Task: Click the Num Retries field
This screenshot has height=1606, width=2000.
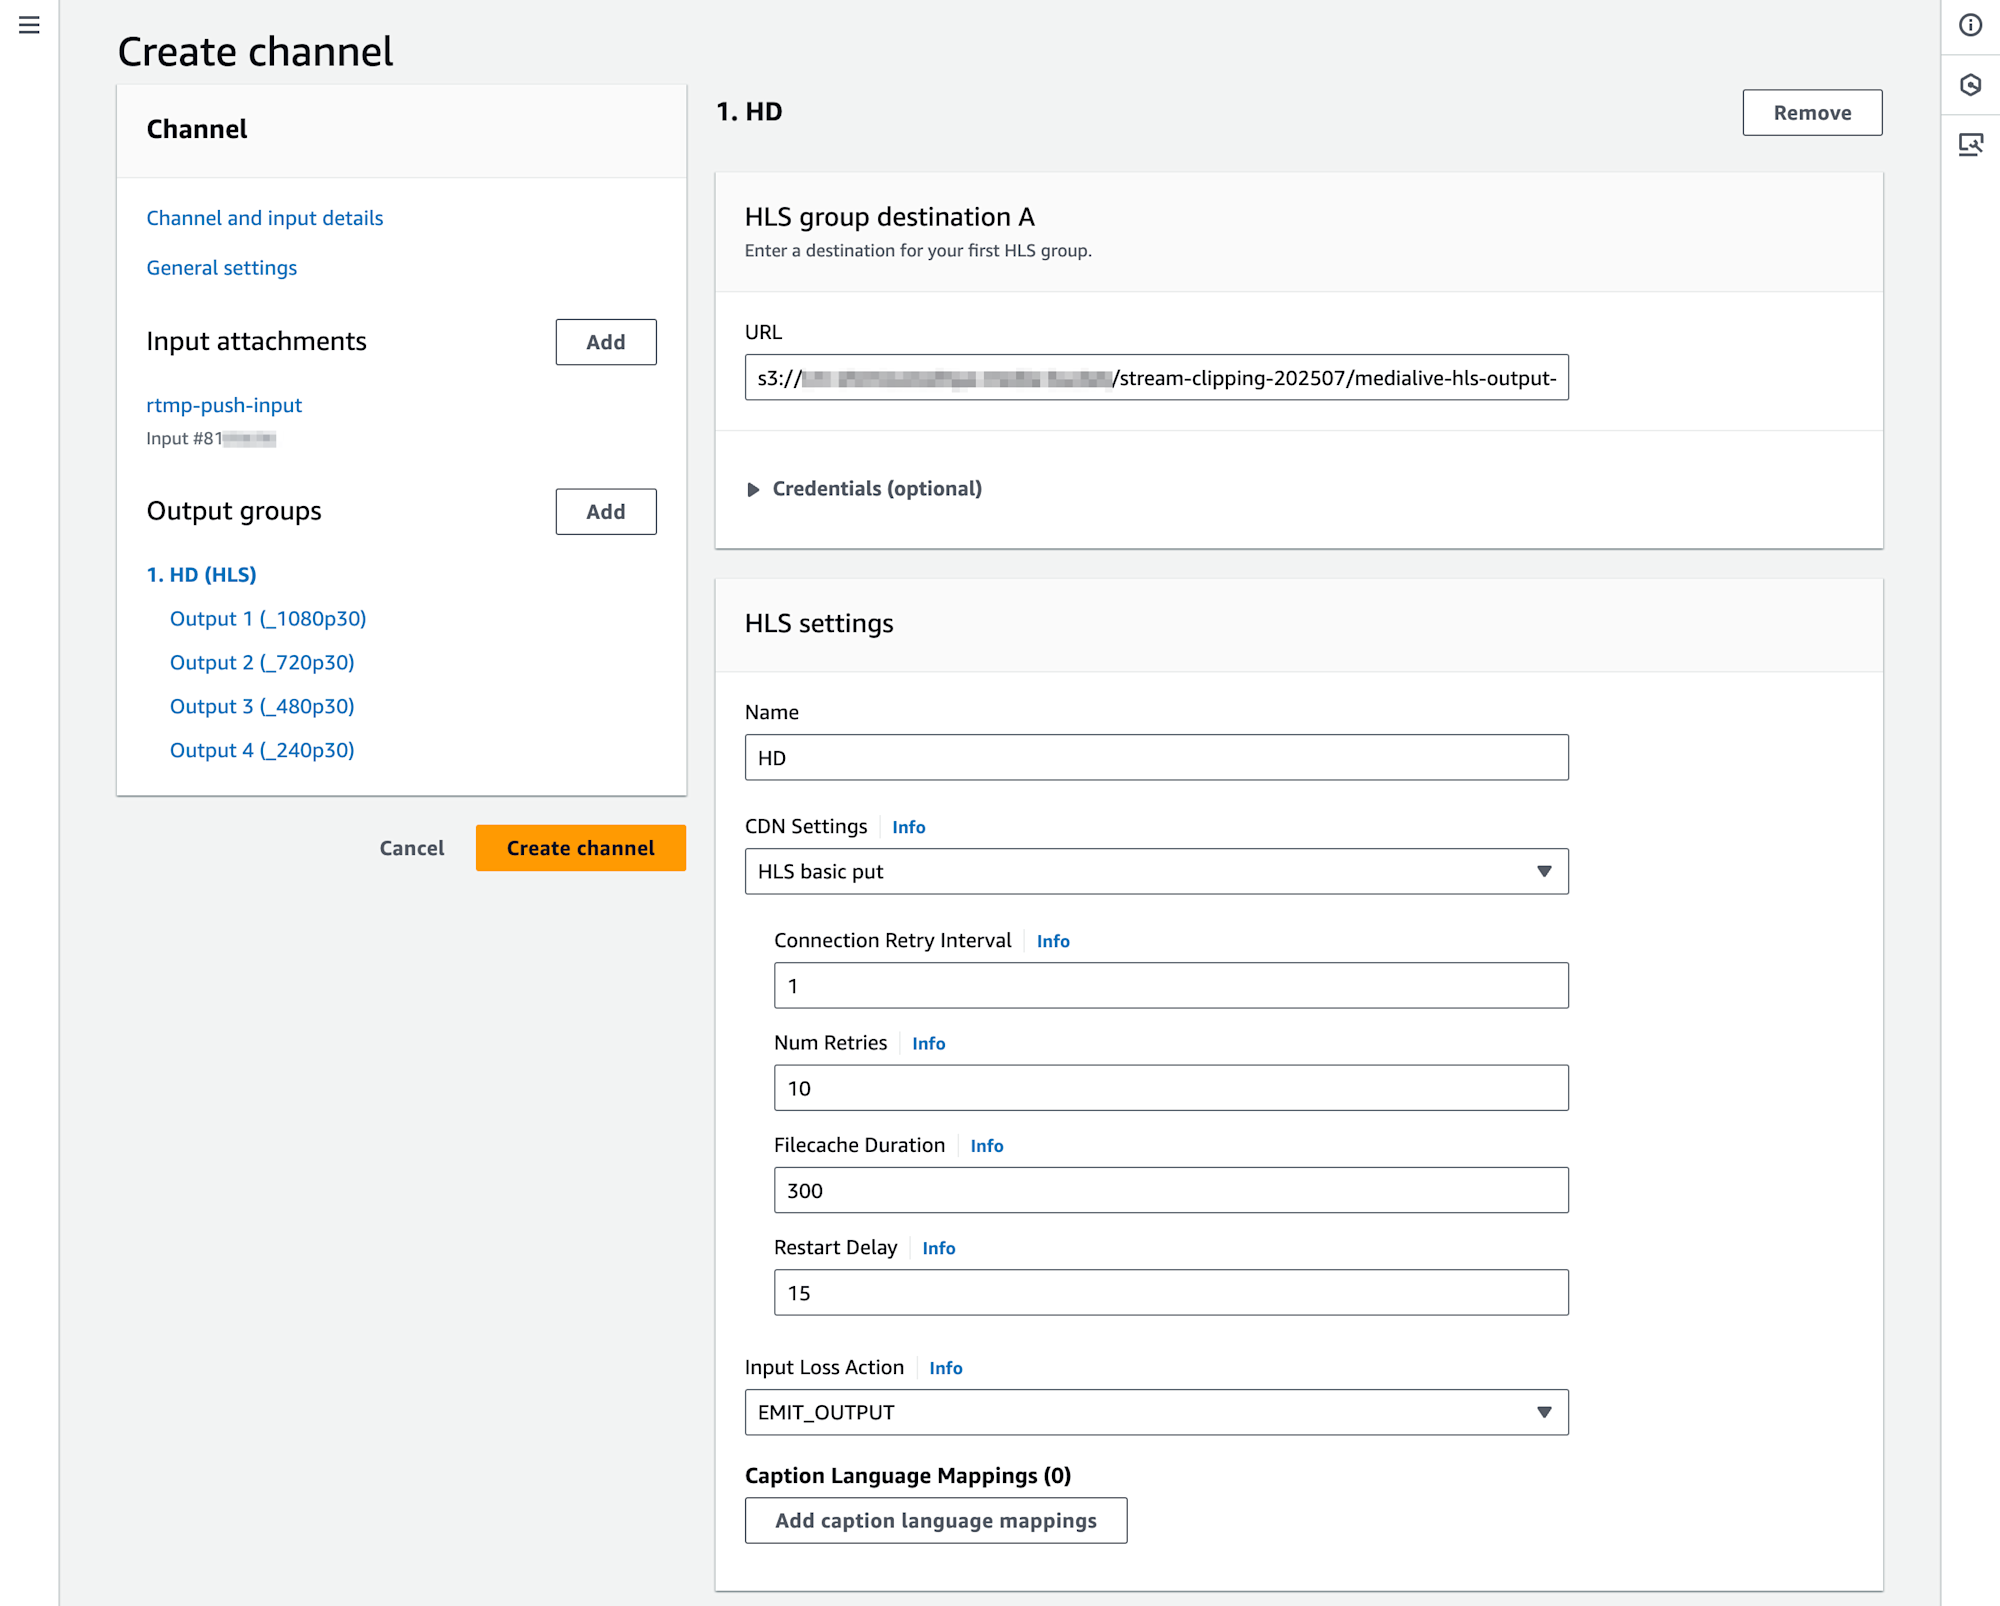Action: (1171, 1088)
